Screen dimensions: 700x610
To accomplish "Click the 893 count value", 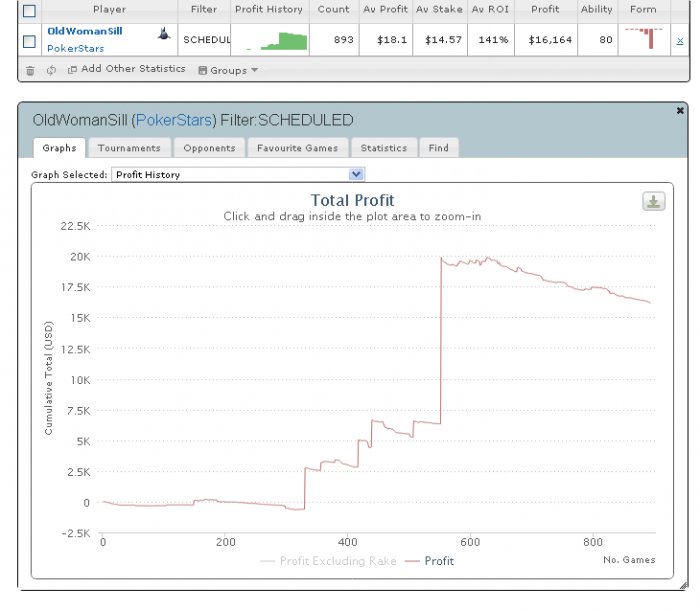I will [x=343, y=40].
